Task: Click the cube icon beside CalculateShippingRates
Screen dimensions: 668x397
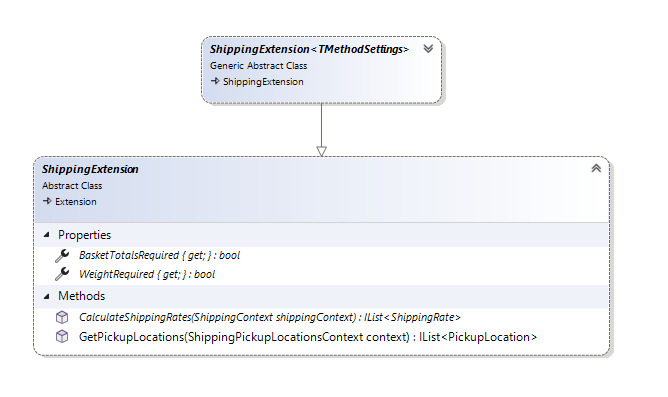Action: point(62,317)
